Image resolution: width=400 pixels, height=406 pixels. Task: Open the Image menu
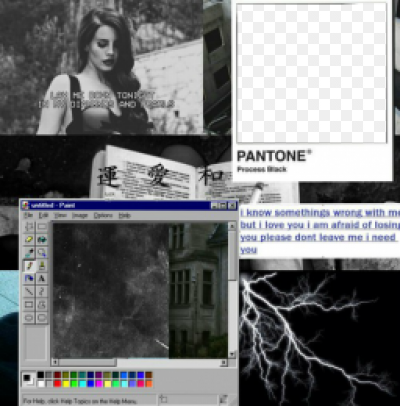point(80,215)
